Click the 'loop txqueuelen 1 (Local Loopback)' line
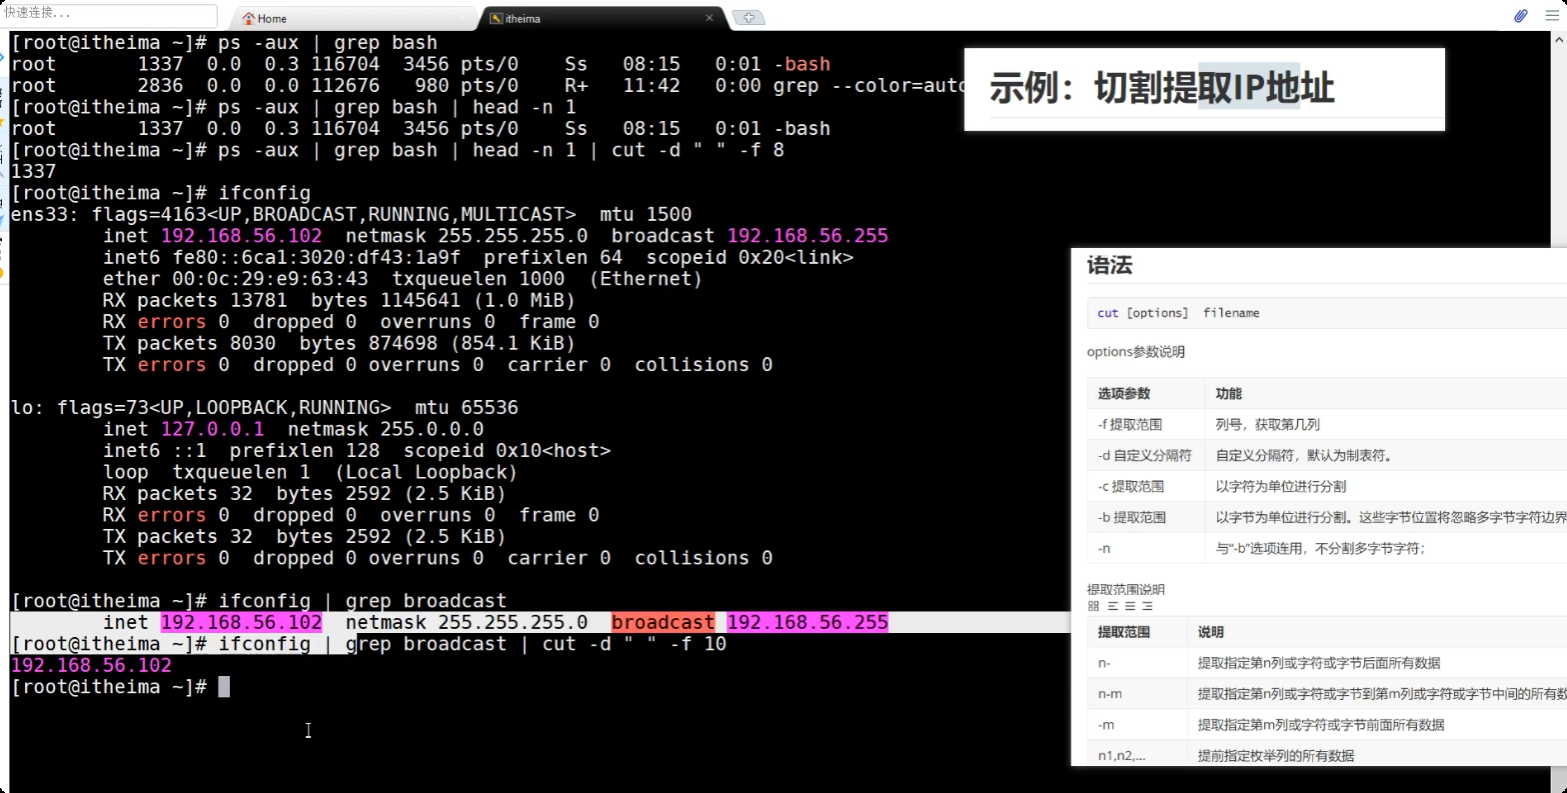The height and width of the screenshot is (793, 1567). pyautogui.click(x=310, y=472)
